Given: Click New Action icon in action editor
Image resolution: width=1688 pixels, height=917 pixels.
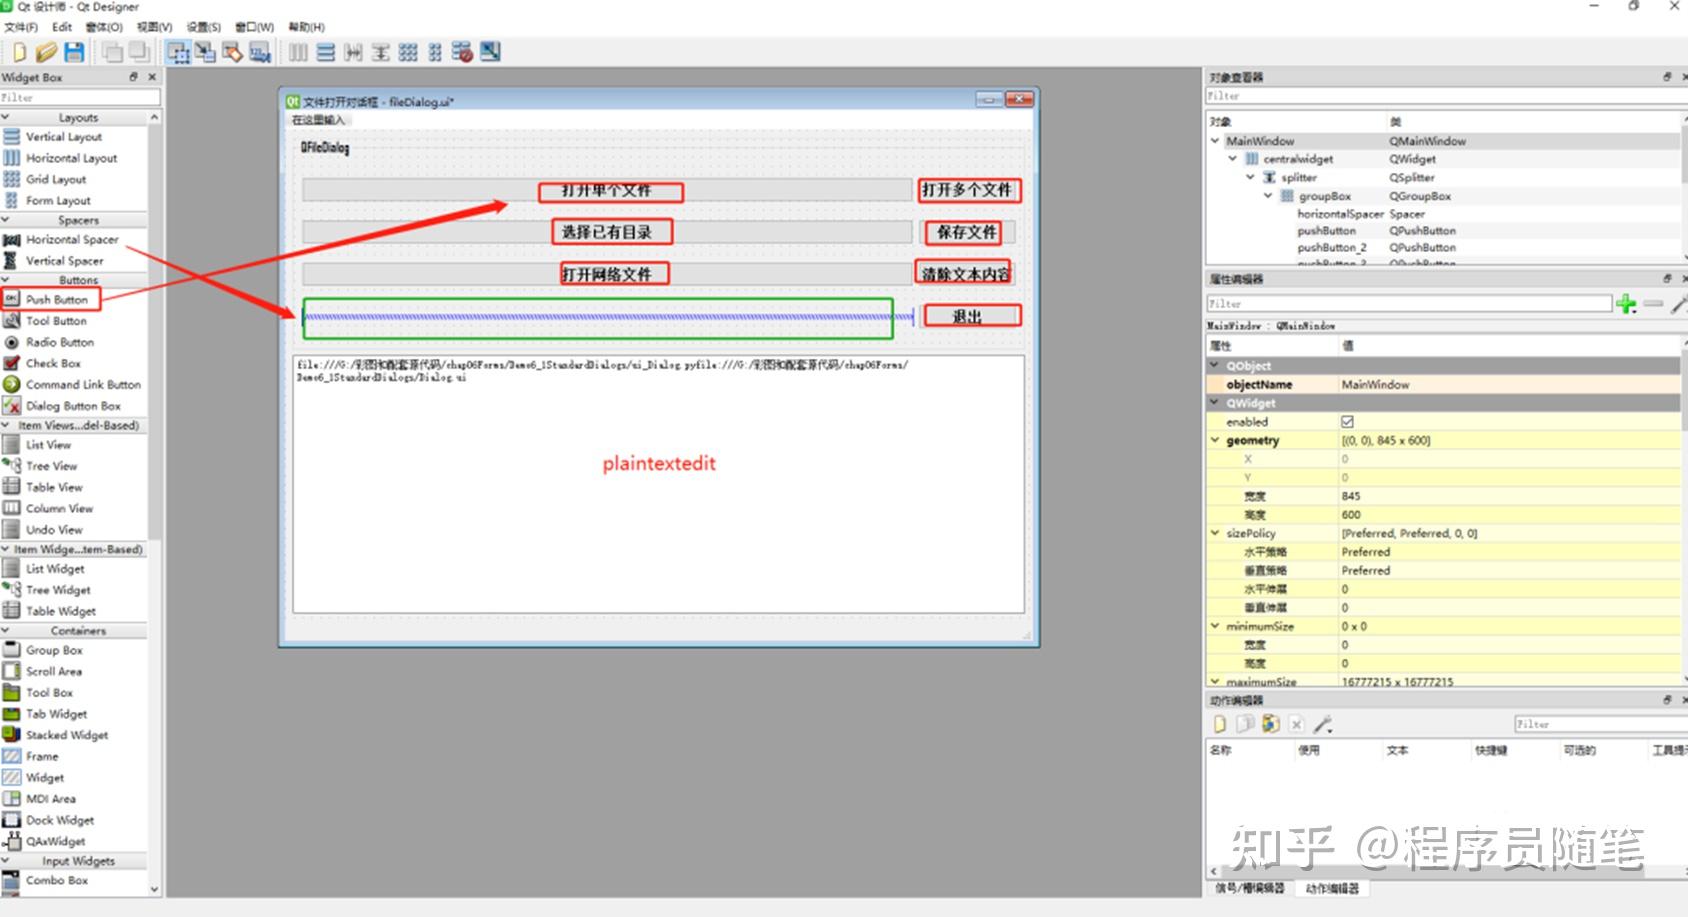Looking at the screenshot, I should coord(1220,724).
